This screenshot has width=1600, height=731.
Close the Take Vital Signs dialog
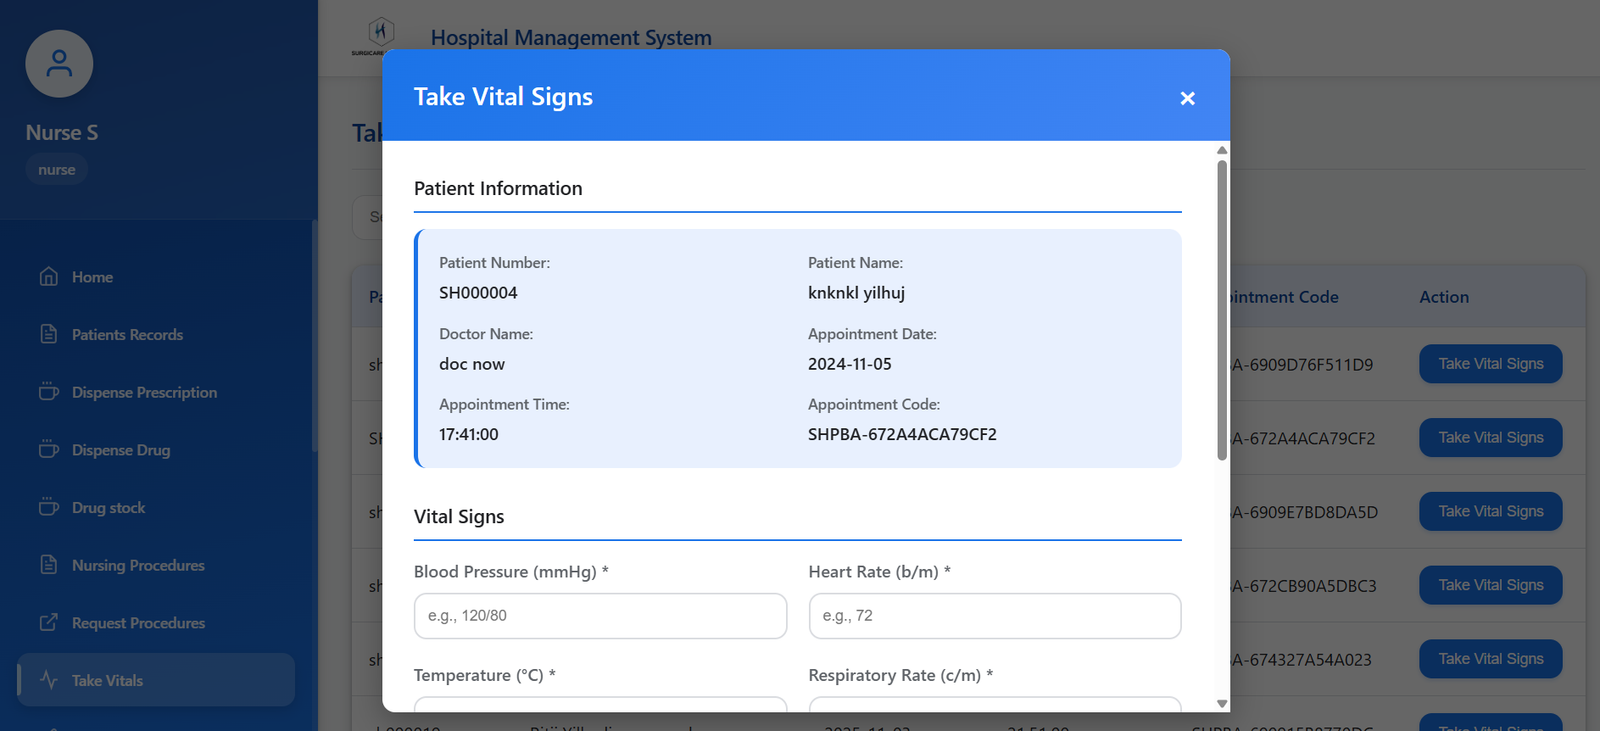(x=1187, y=98)
